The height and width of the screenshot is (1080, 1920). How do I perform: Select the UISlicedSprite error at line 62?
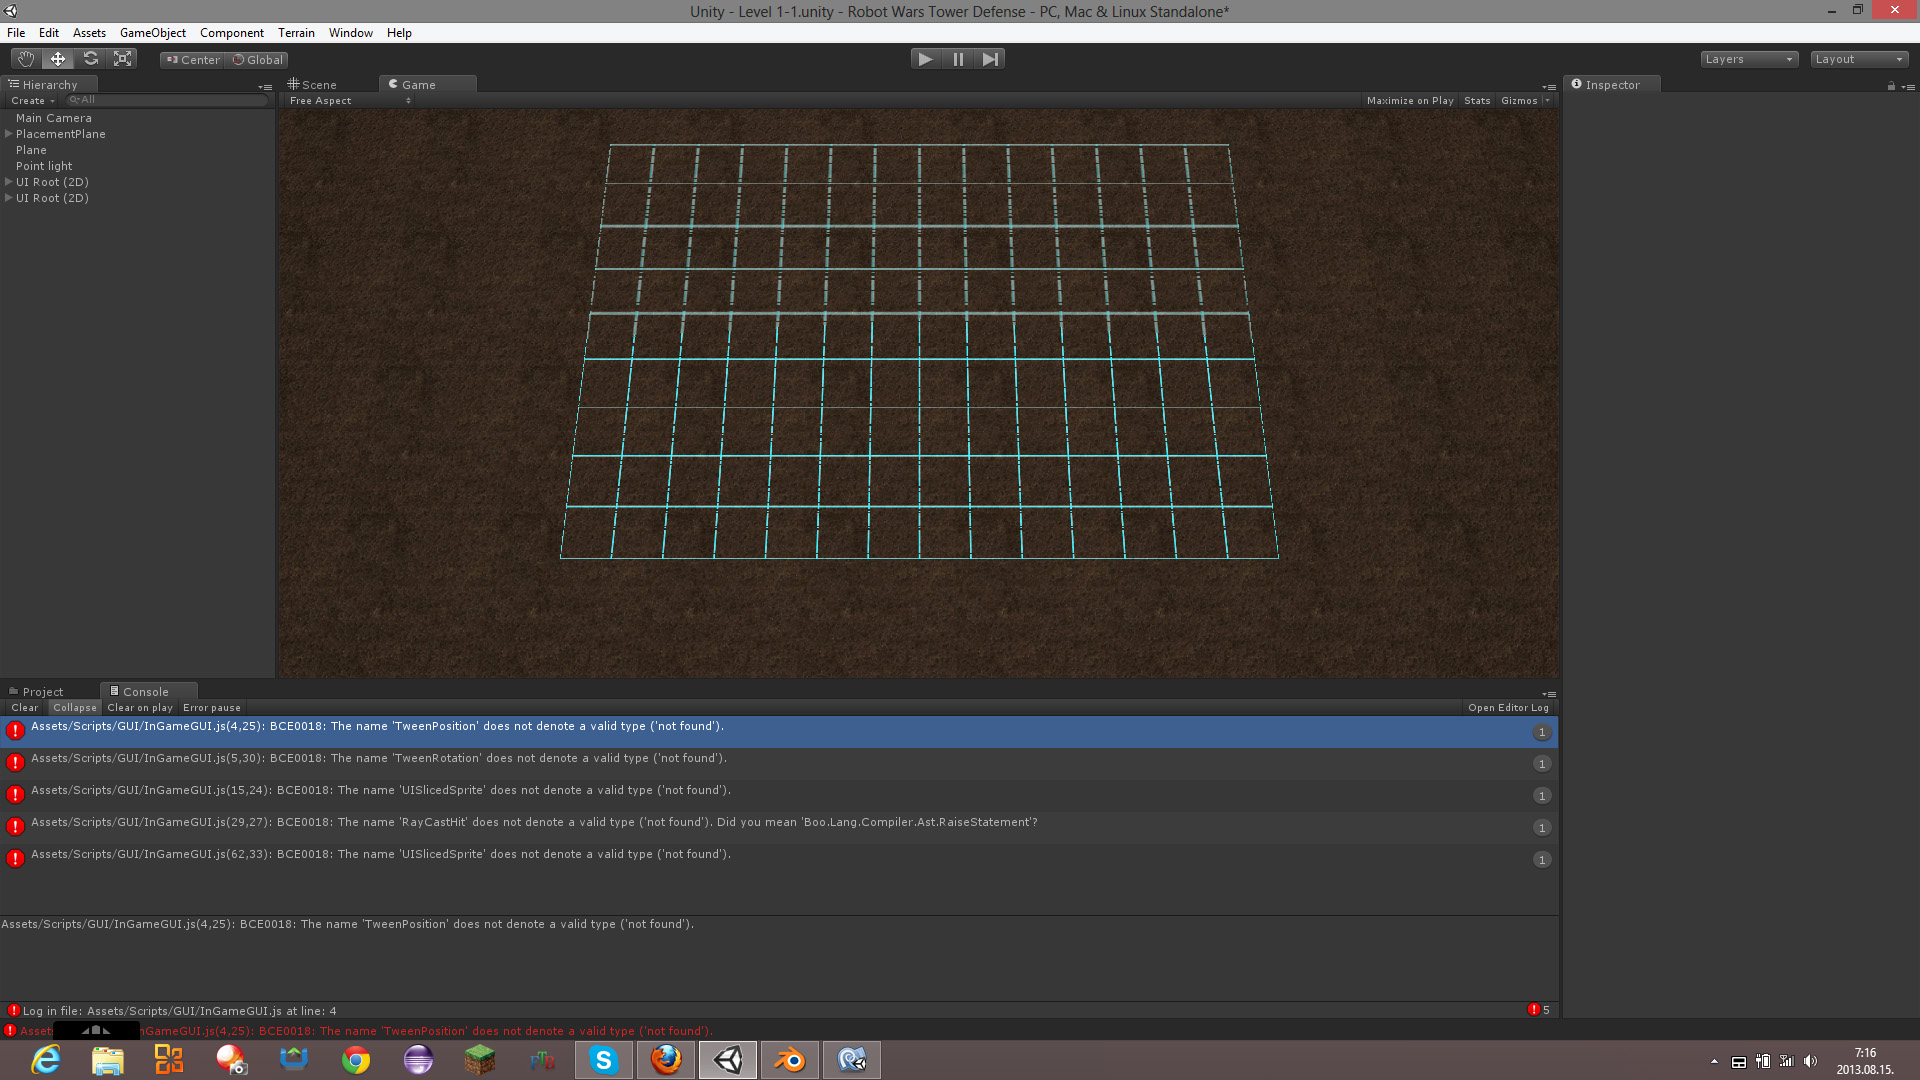coord(779,860)
